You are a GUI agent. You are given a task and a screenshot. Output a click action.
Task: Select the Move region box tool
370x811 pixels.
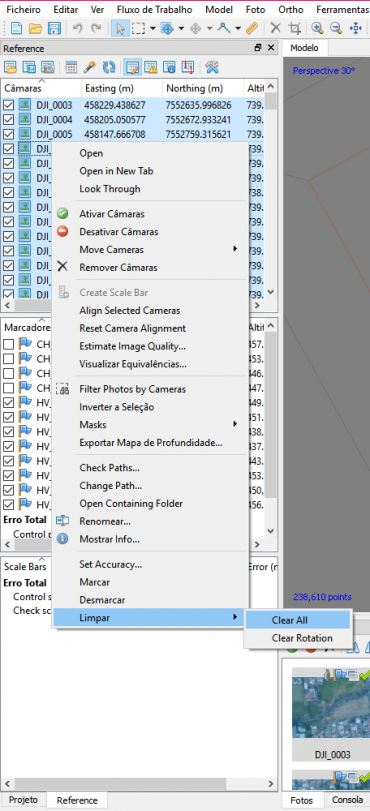click(x=167, y=29)
